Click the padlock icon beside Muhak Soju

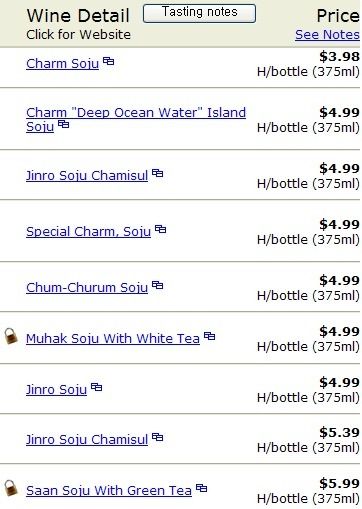coord(11,336)
